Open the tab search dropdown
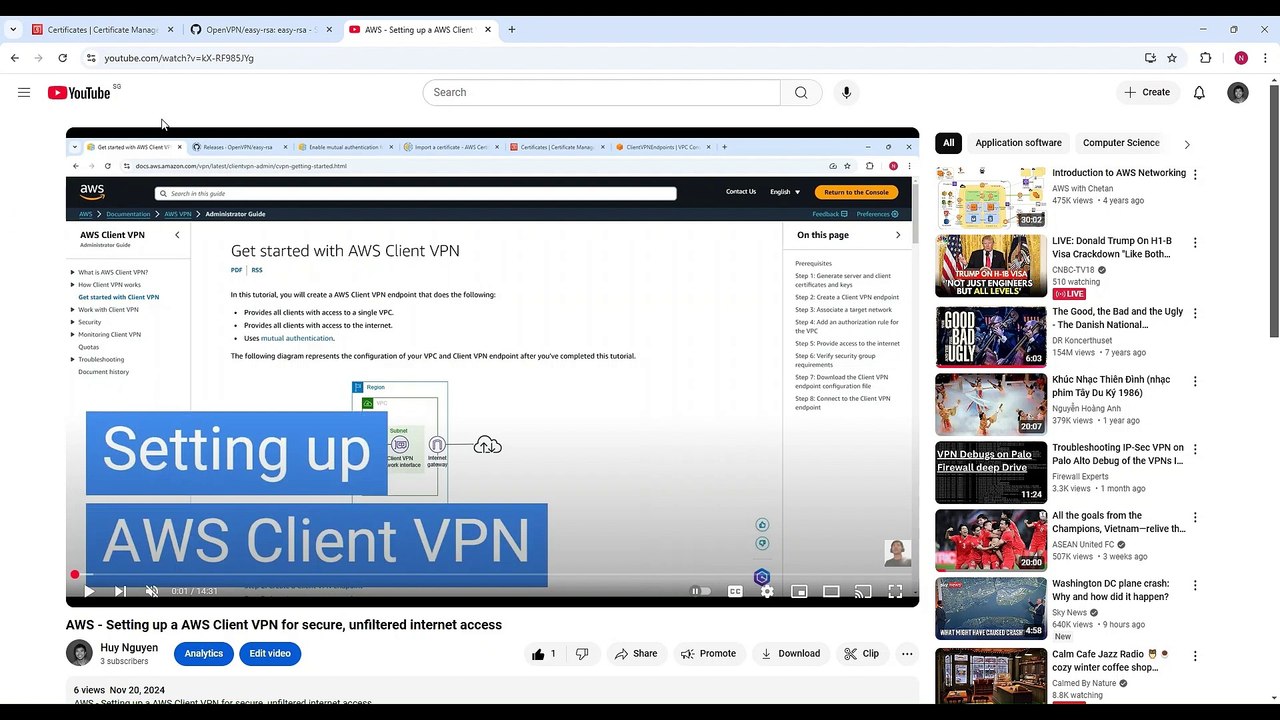 13,29
